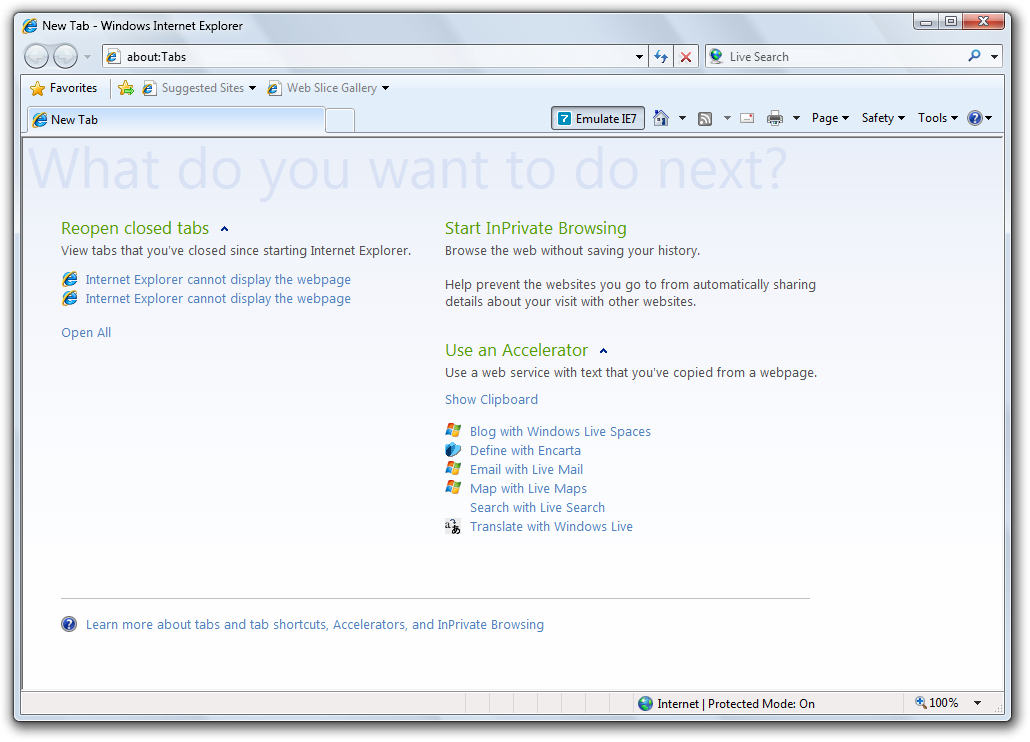Click the Add to Favorites Bar icon
The width and height of the screenshot is (1030, 742).
(x=126, y=88)
